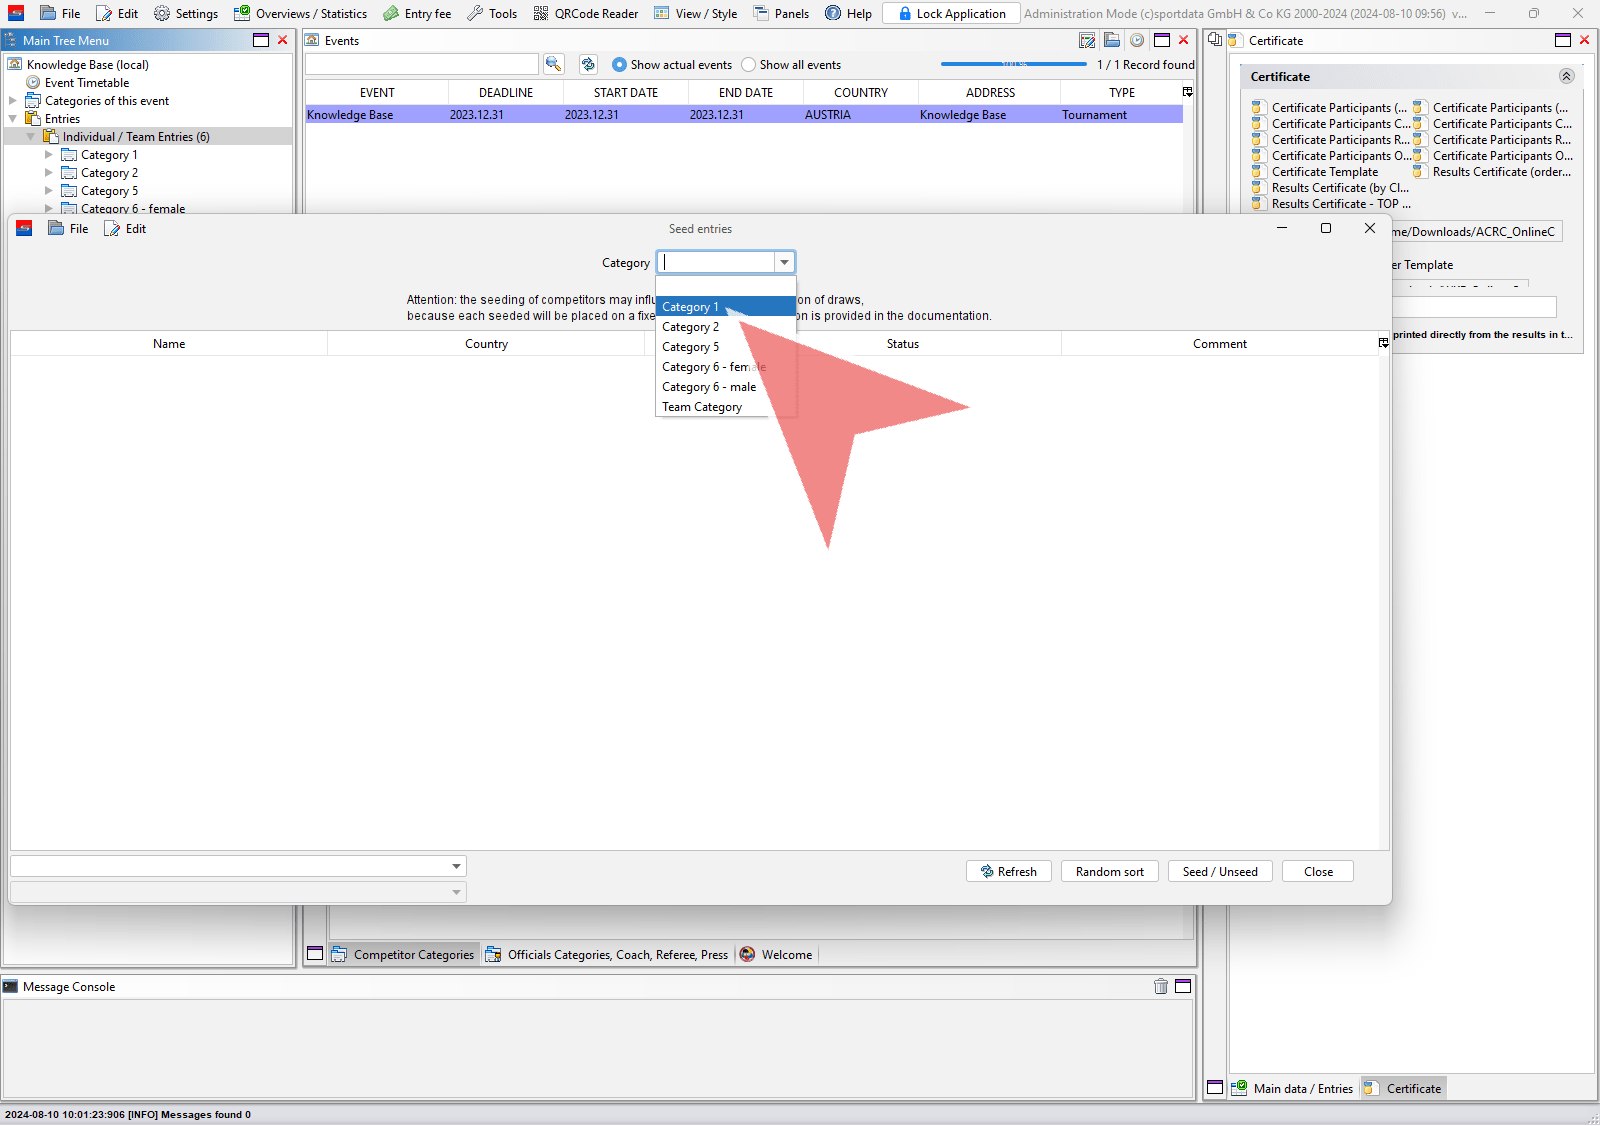
Task: Click the refresh arrows icon in Events panel
Action: 588,64
